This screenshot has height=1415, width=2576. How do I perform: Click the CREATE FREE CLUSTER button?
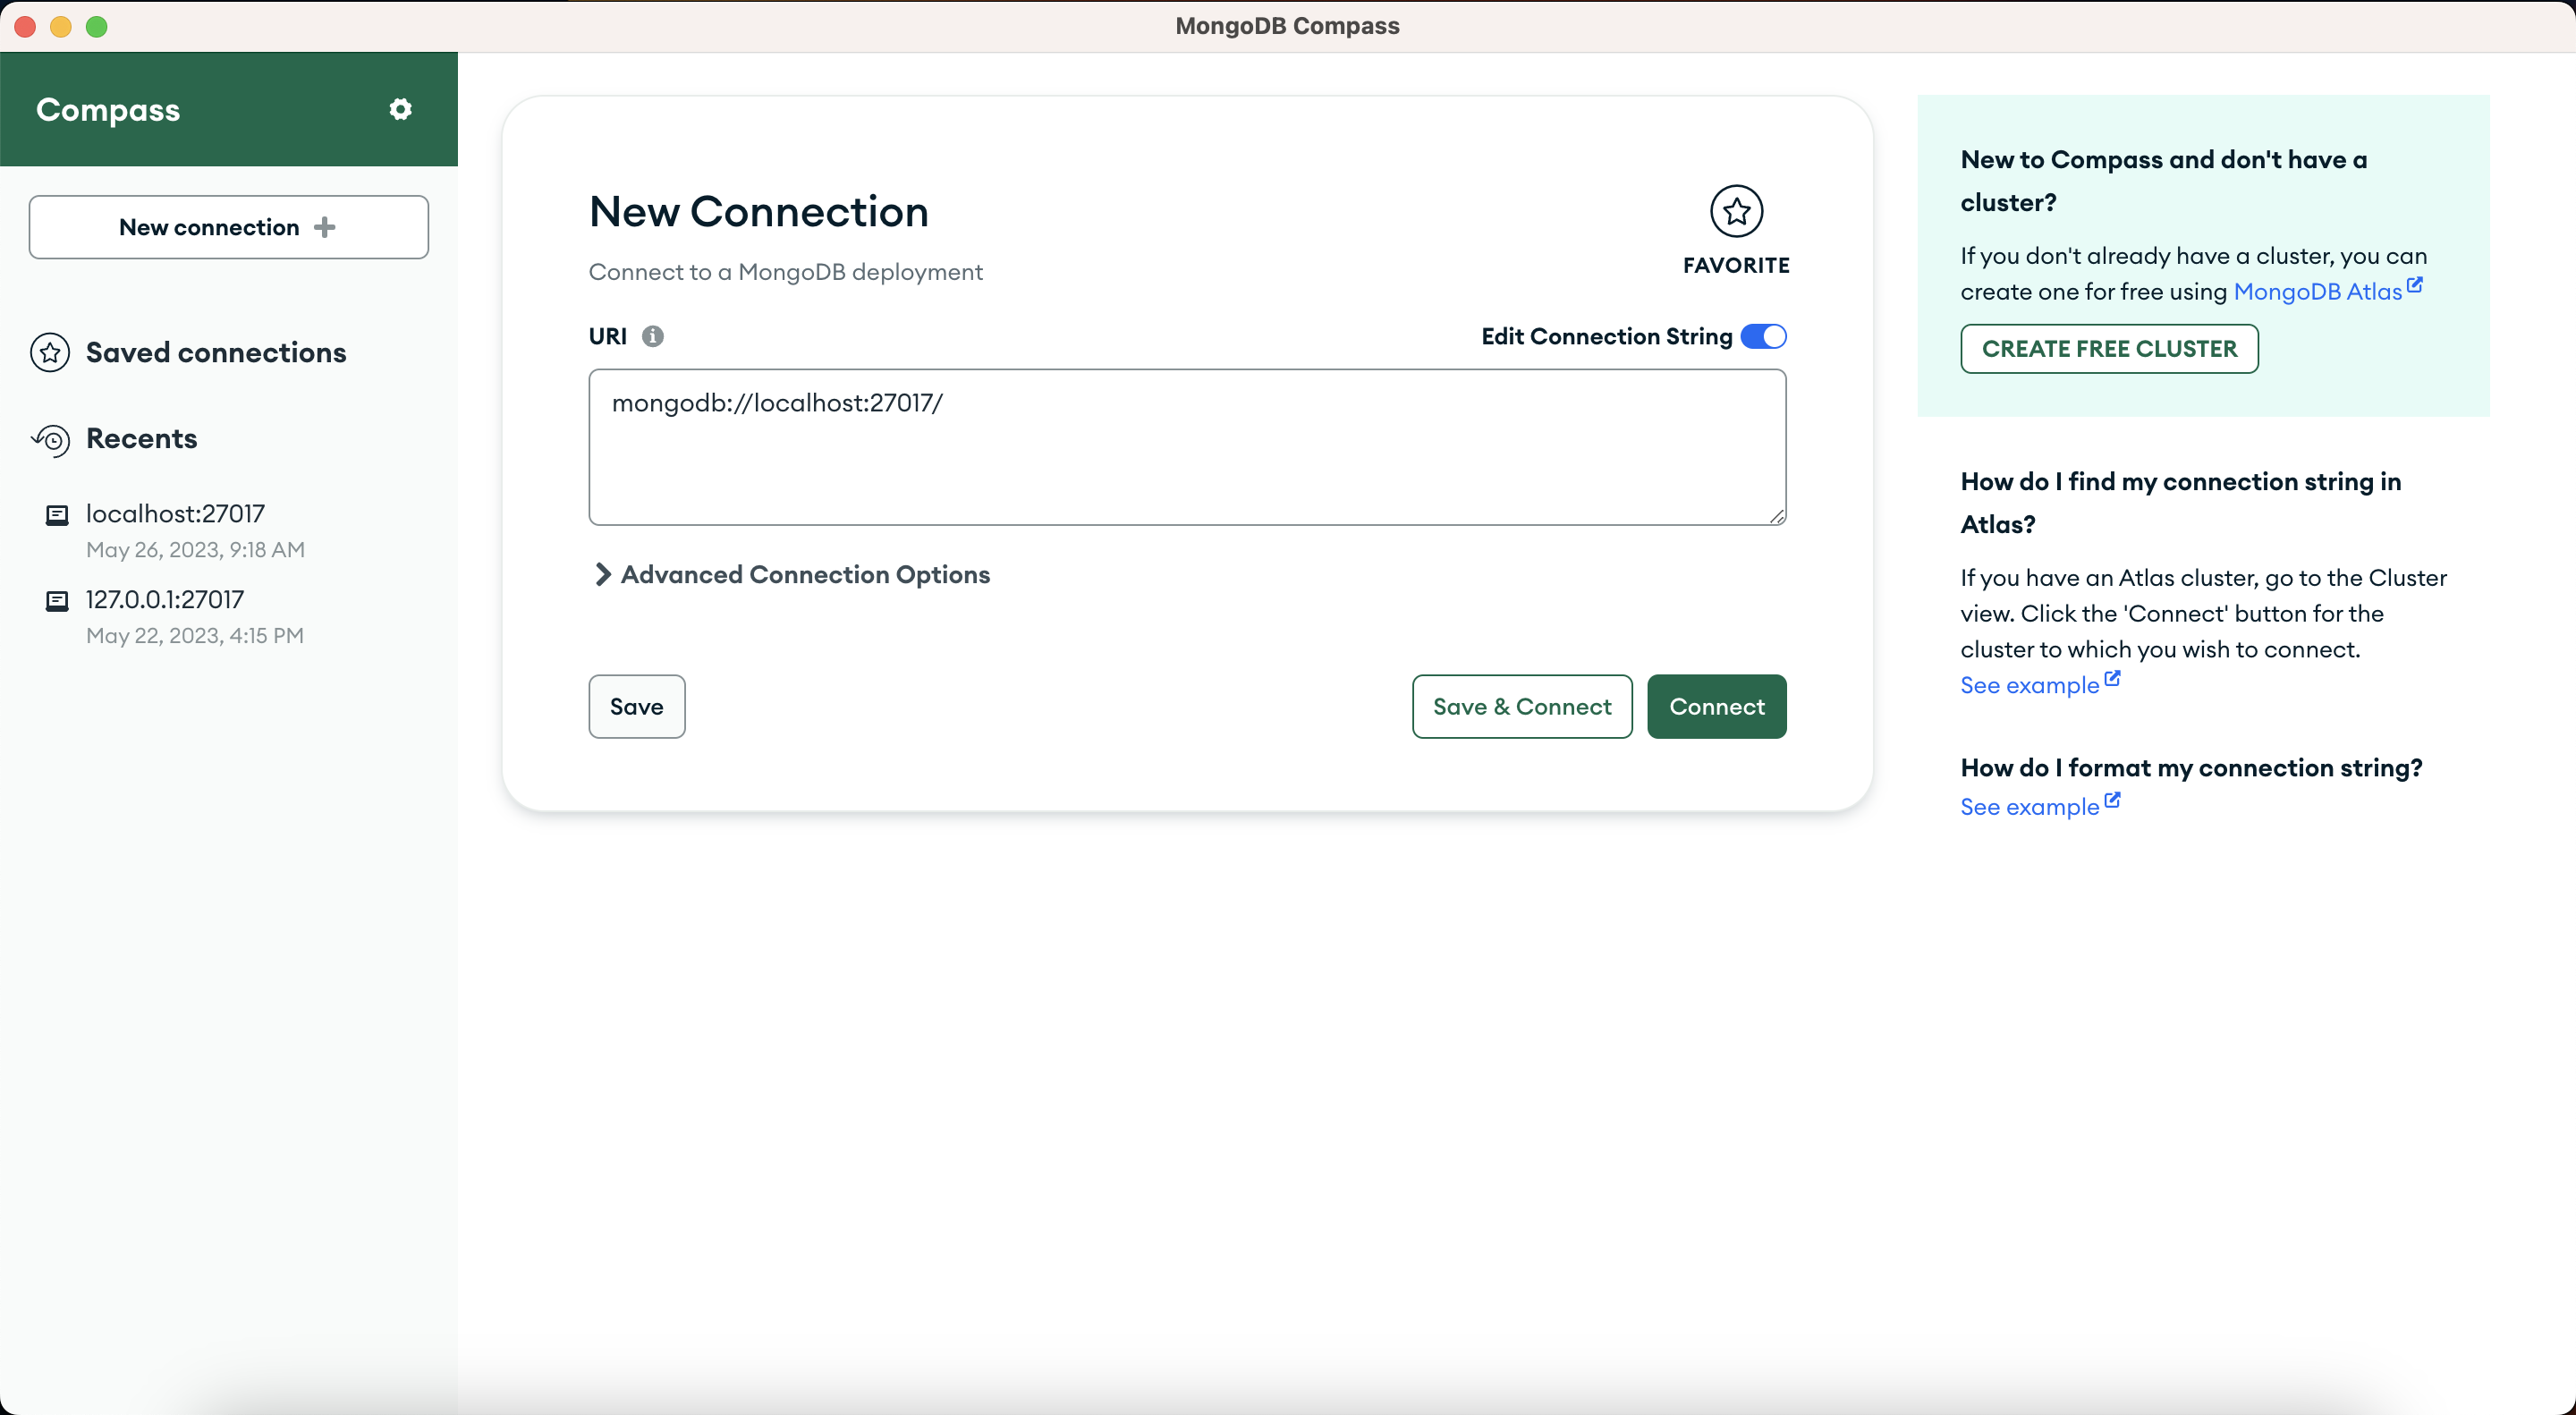point(2108,349)
